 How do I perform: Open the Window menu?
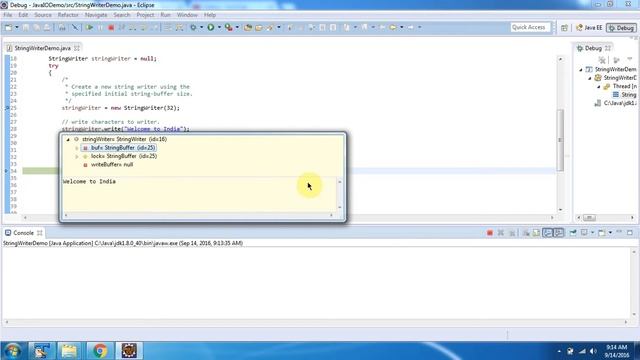tap(187, 15)
